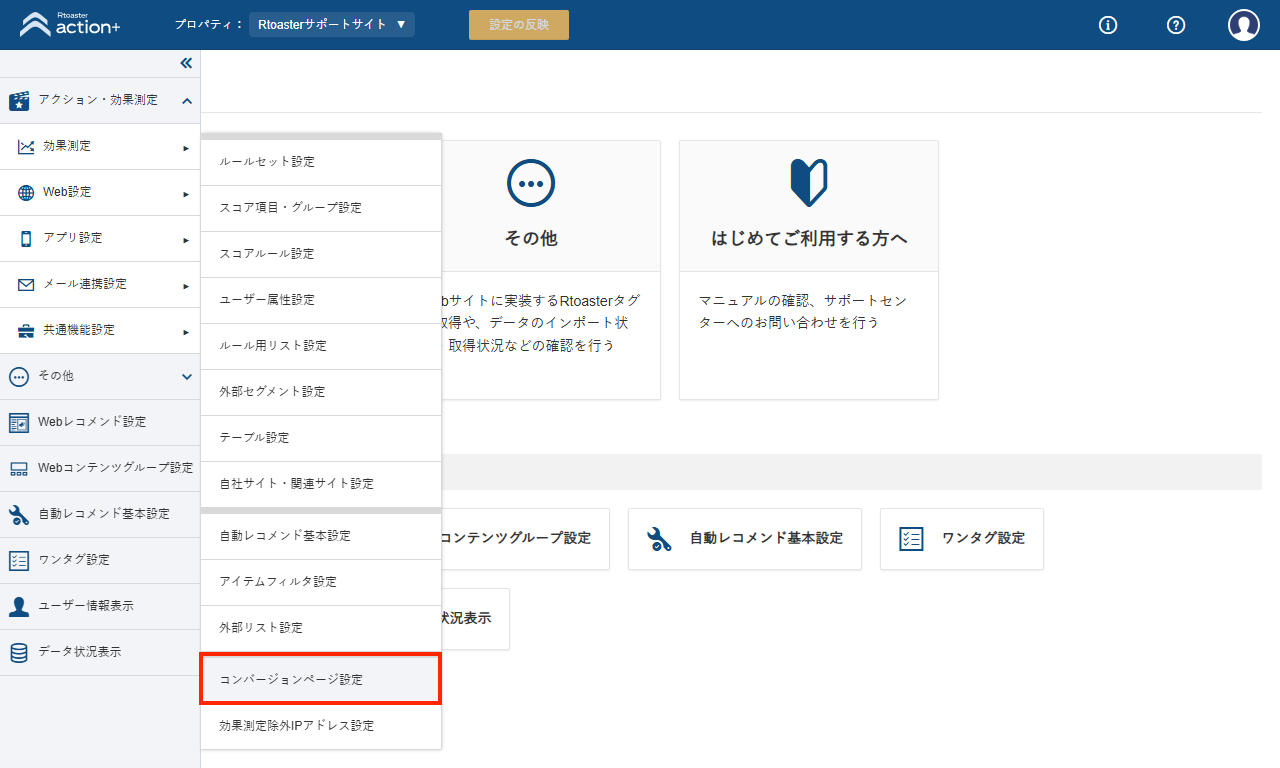Click the ワンタグ設定 checklist icon in sidebar
The width and height of the screenshot is (1280, 768).
[x=19, y=561]
